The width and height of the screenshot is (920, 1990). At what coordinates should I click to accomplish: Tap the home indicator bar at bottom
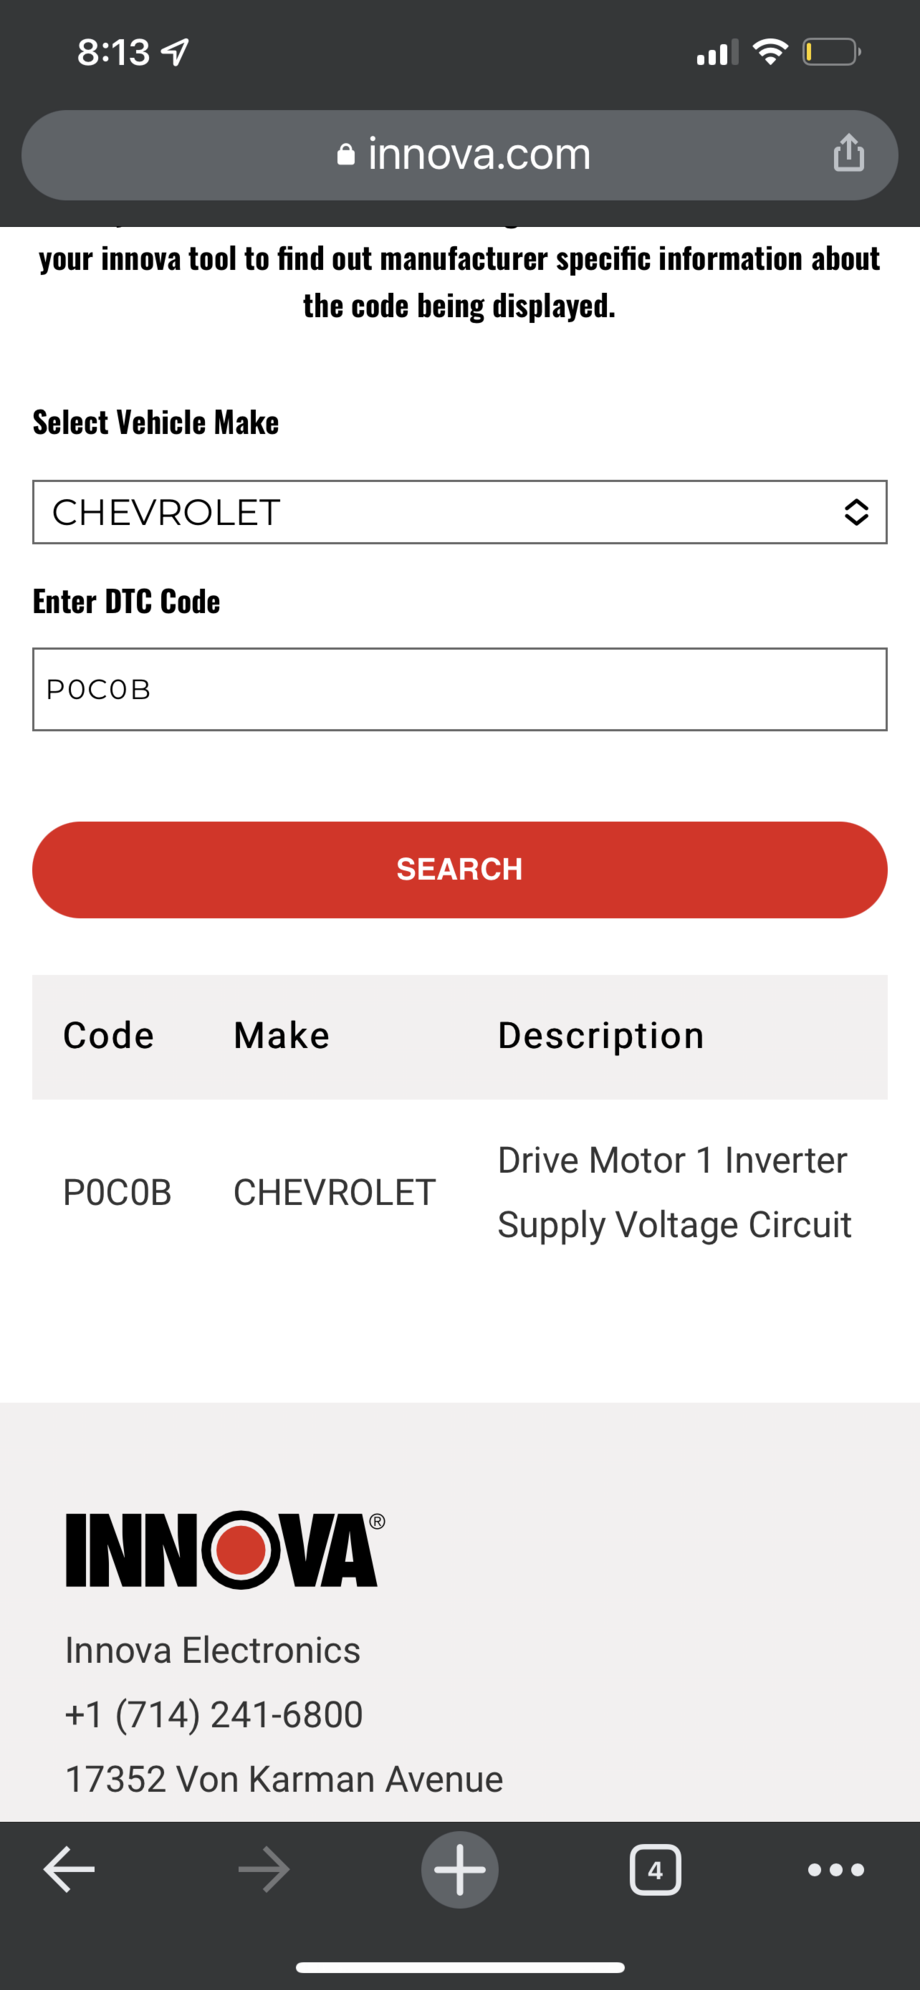pos(460,1967)
